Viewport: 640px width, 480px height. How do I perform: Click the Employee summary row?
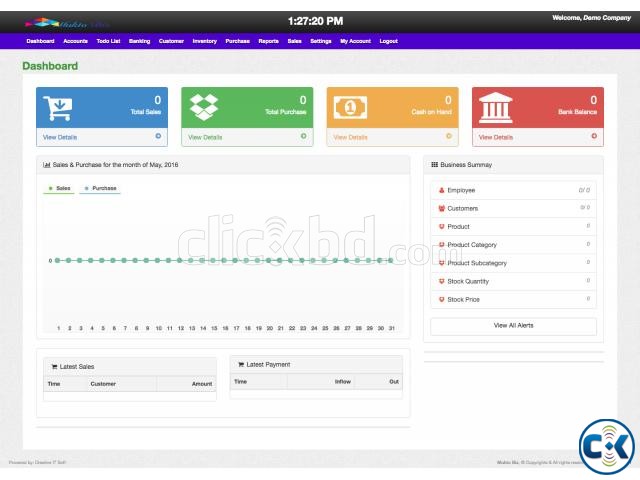pos(513,190)
